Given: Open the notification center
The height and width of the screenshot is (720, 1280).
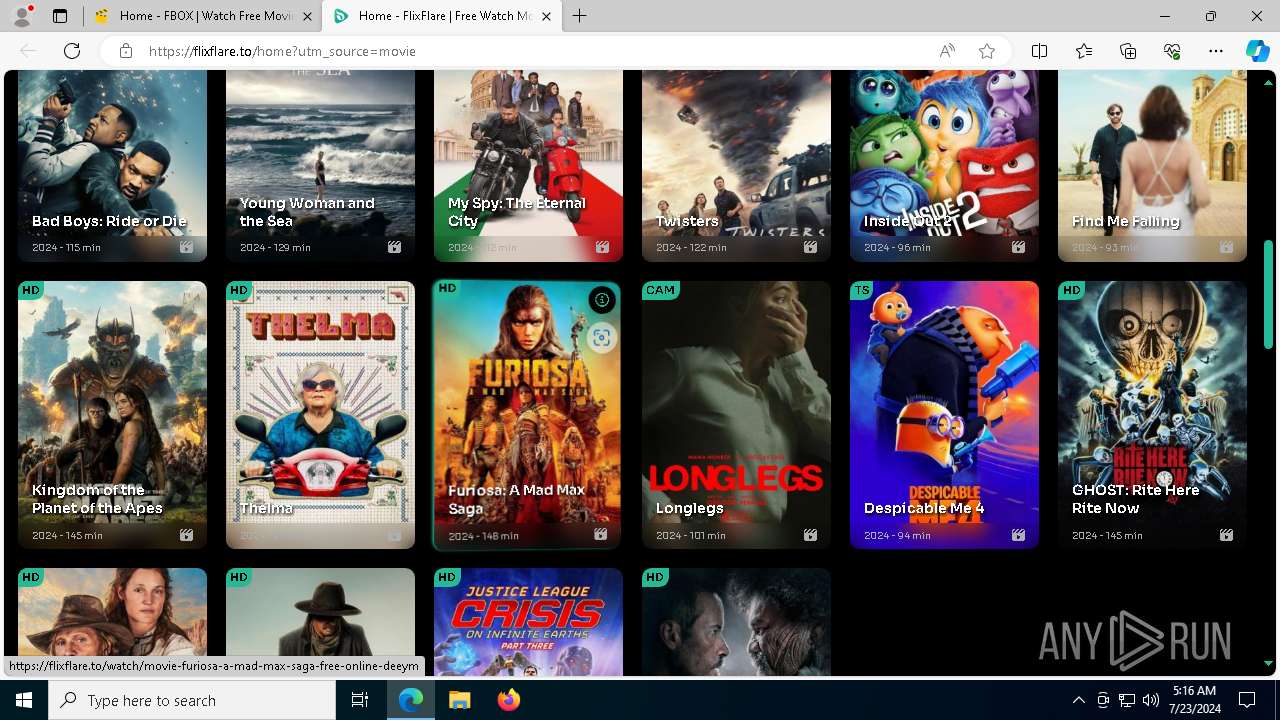Looking at the screenshot, I should coord(1247,700).
